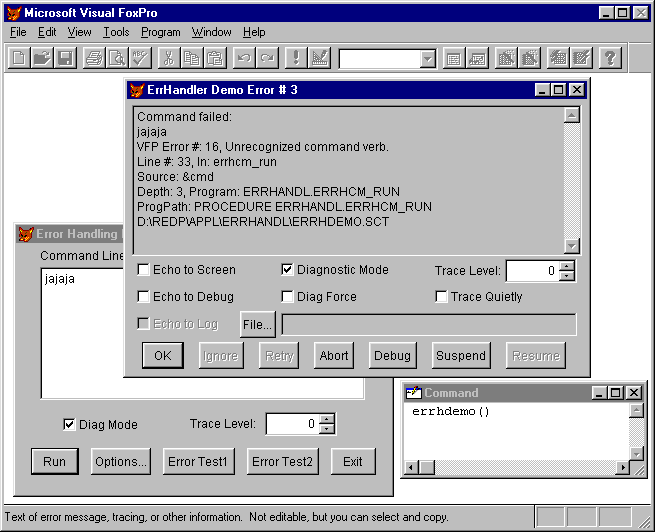Viewport: 655px width, 532px height.
Task: Click the AutoForm Wizard toolbar icon
Action: click(x=558, y=58)
